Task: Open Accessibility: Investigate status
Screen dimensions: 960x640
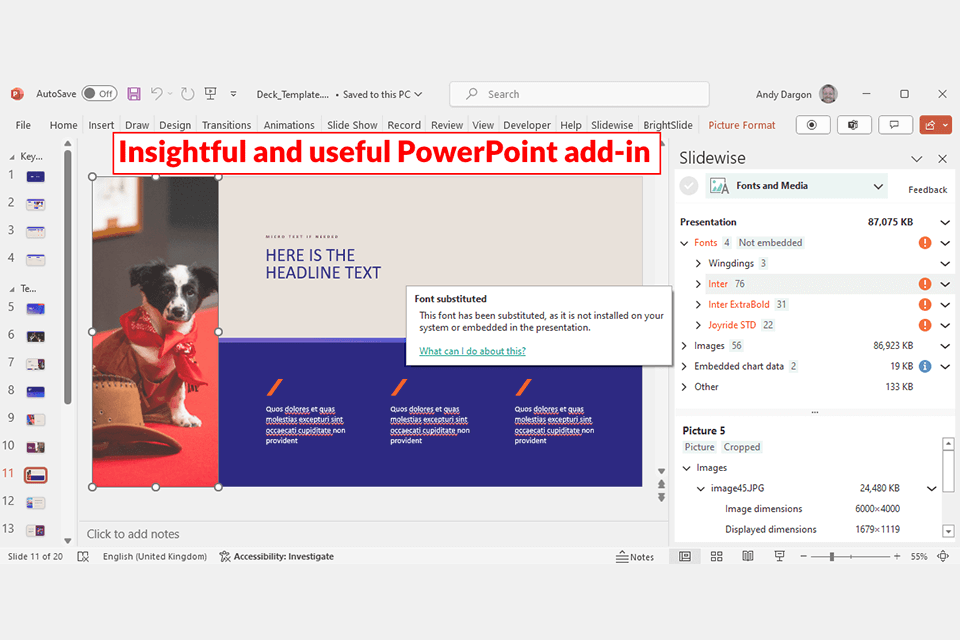Action: [277, 557]
